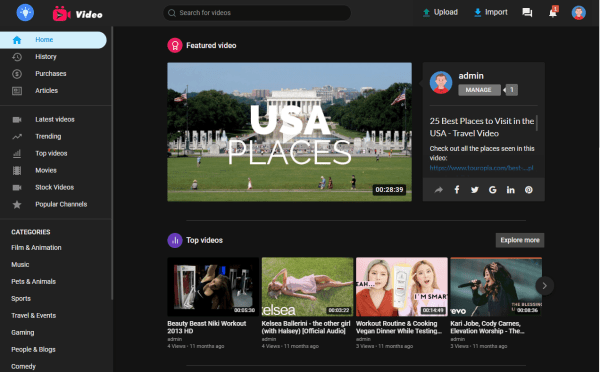Open the messages chat icon

pos(527,13)
